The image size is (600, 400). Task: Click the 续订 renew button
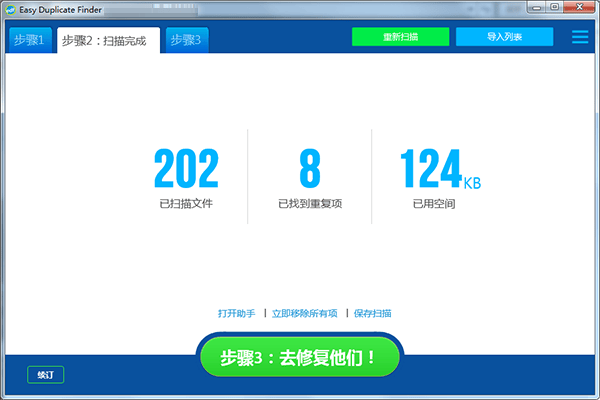pos(46,375)
